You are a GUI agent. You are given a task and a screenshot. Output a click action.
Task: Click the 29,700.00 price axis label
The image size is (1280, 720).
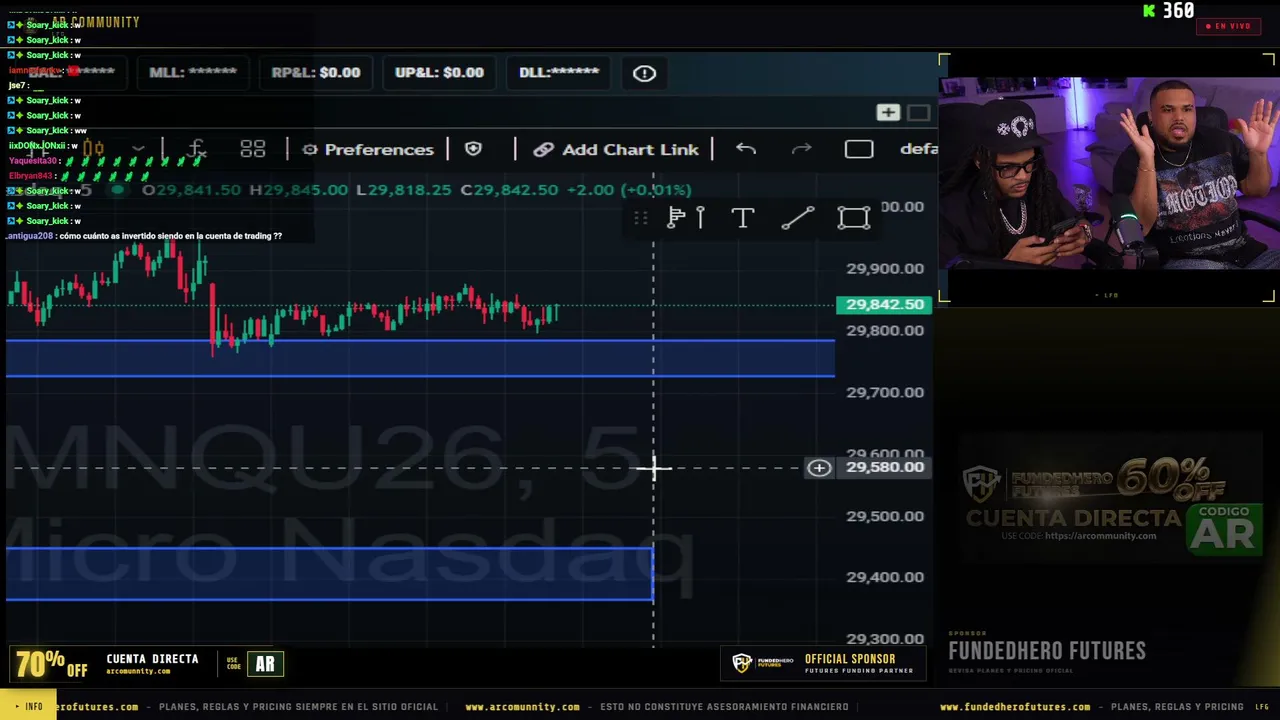click(885, 393)
